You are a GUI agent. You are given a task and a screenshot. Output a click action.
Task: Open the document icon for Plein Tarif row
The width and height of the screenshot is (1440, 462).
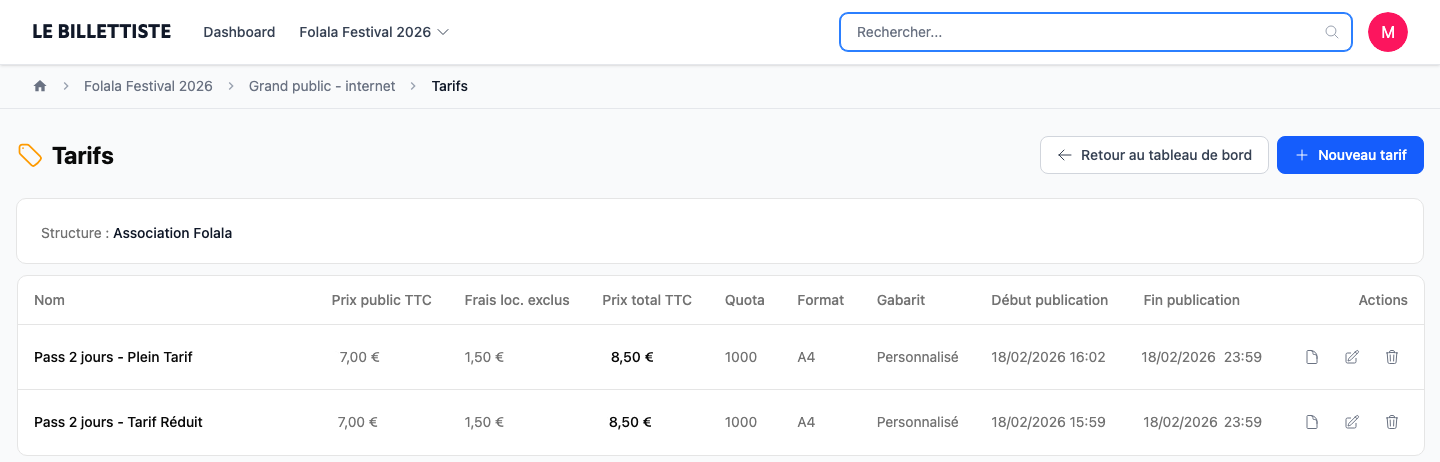tap(1312, 357)
